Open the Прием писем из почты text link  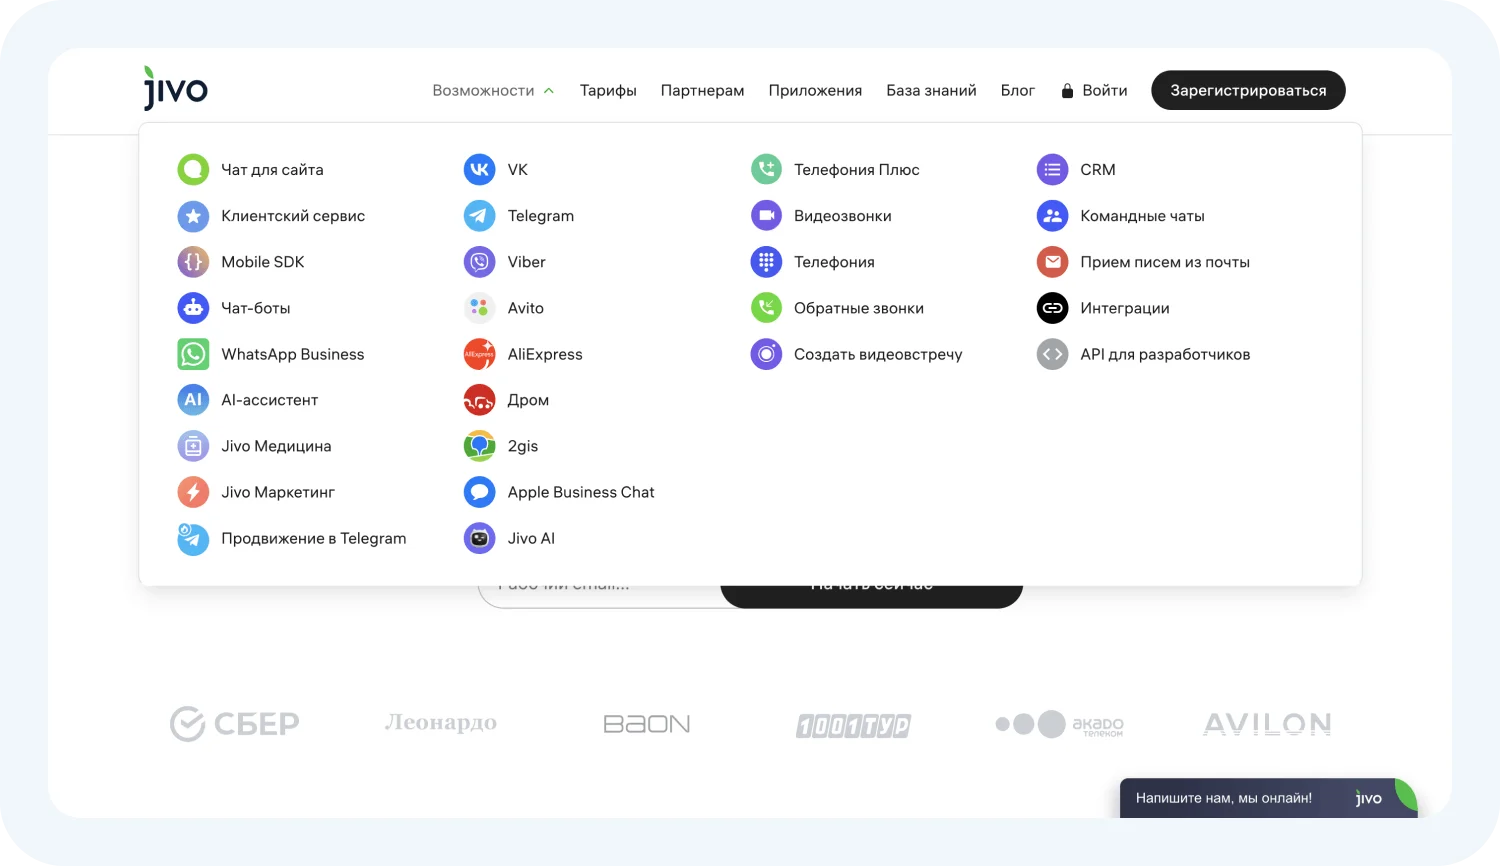[x=1165, y=262]
